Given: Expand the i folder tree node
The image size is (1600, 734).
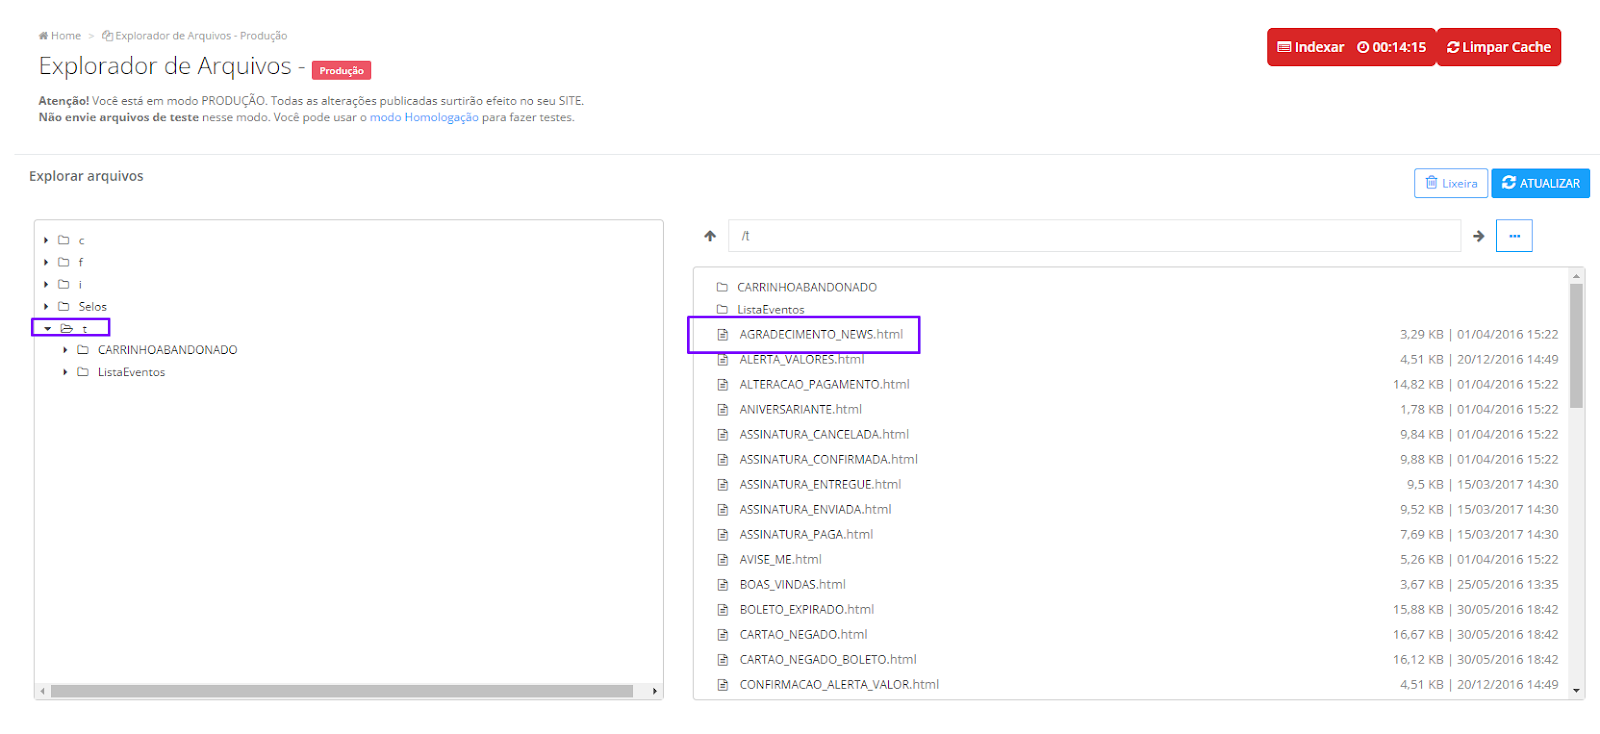Looking at the screenshot, I should tap(46, 284).
